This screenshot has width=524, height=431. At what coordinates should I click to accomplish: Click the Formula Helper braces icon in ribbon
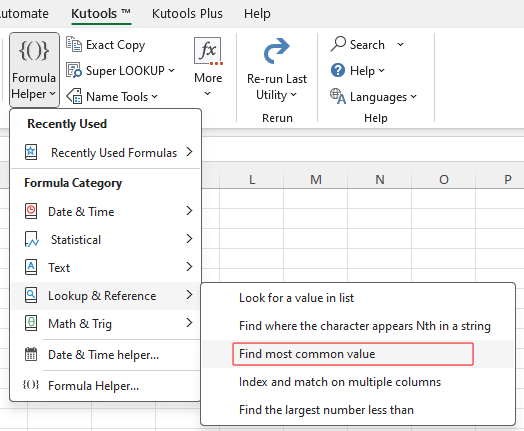pyautogui.click(x=34, y=51)
